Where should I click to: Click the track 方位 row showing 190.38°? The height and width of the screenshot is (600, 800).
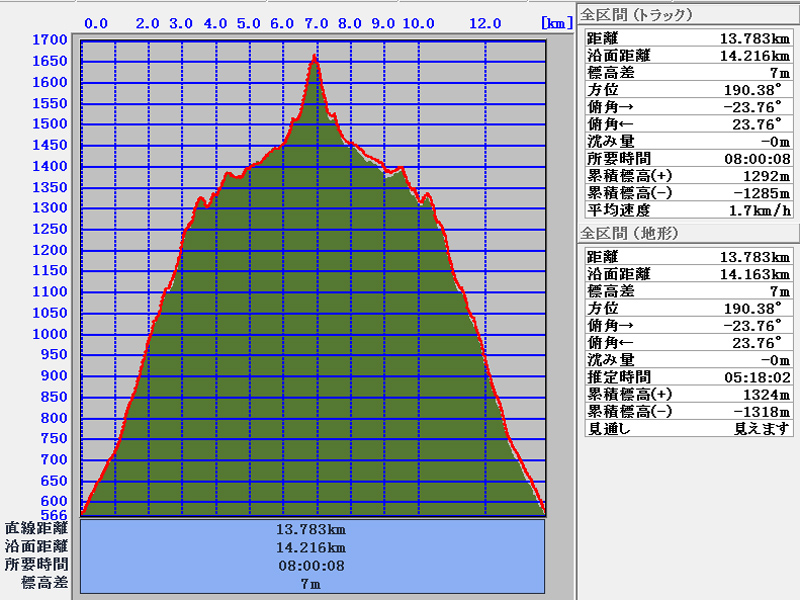pos(688,89)
